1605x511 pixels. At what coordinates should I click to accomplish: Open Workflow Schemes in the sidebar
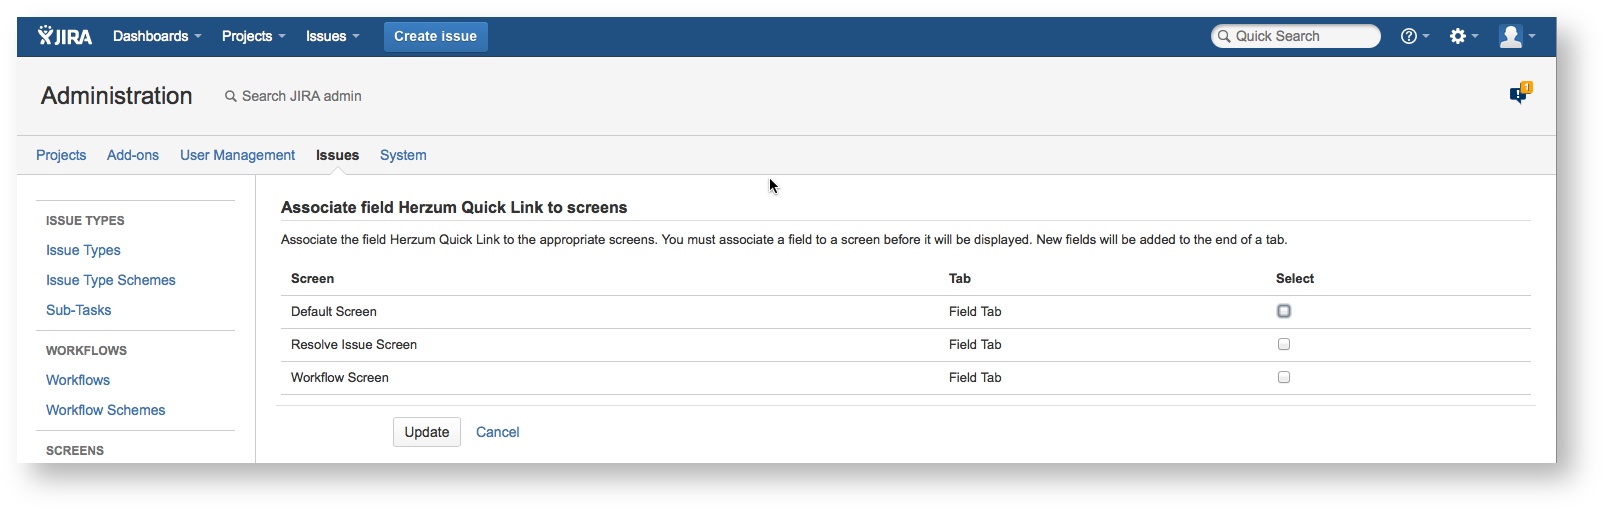105,410
